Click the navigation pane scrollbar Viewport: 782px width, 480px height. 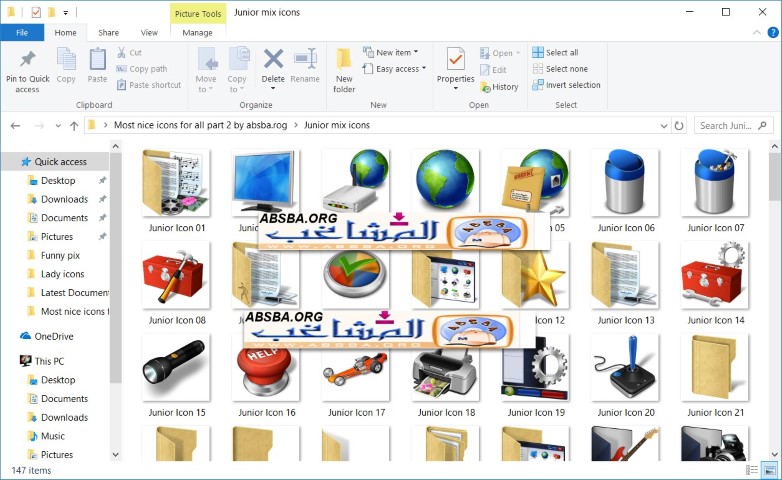tap(115, 269)
